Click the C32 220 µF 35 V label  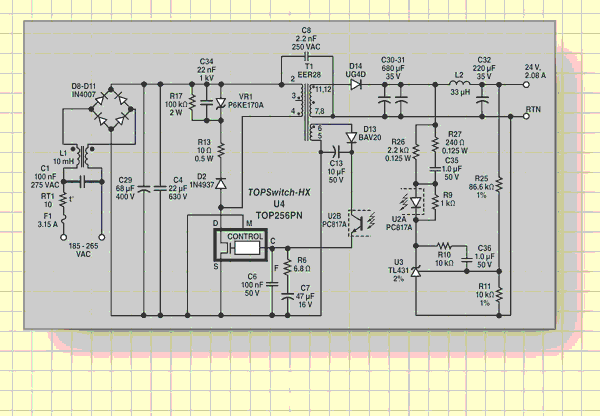point(484,68)
